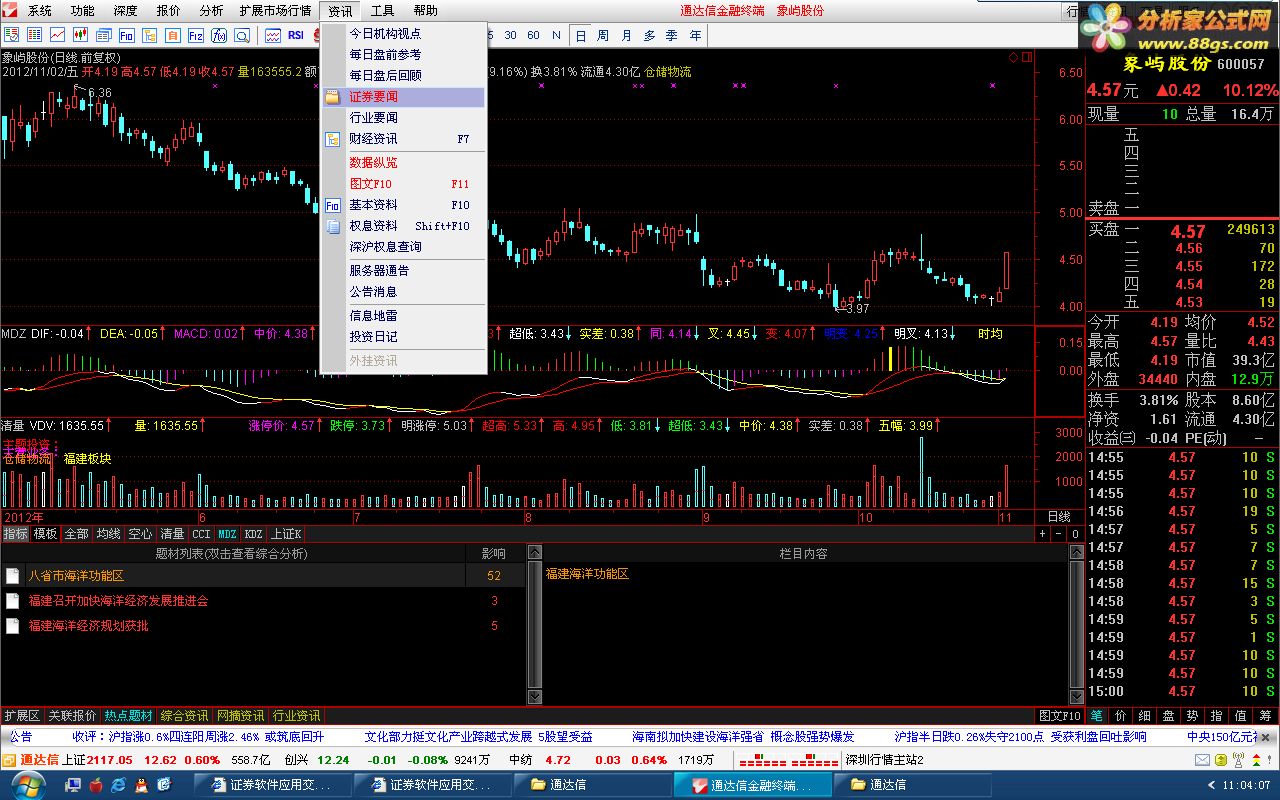Screen dimensions: 1280x800
Task: Click the 公告 label in the news ticker
Action: (x=21, y=737)
